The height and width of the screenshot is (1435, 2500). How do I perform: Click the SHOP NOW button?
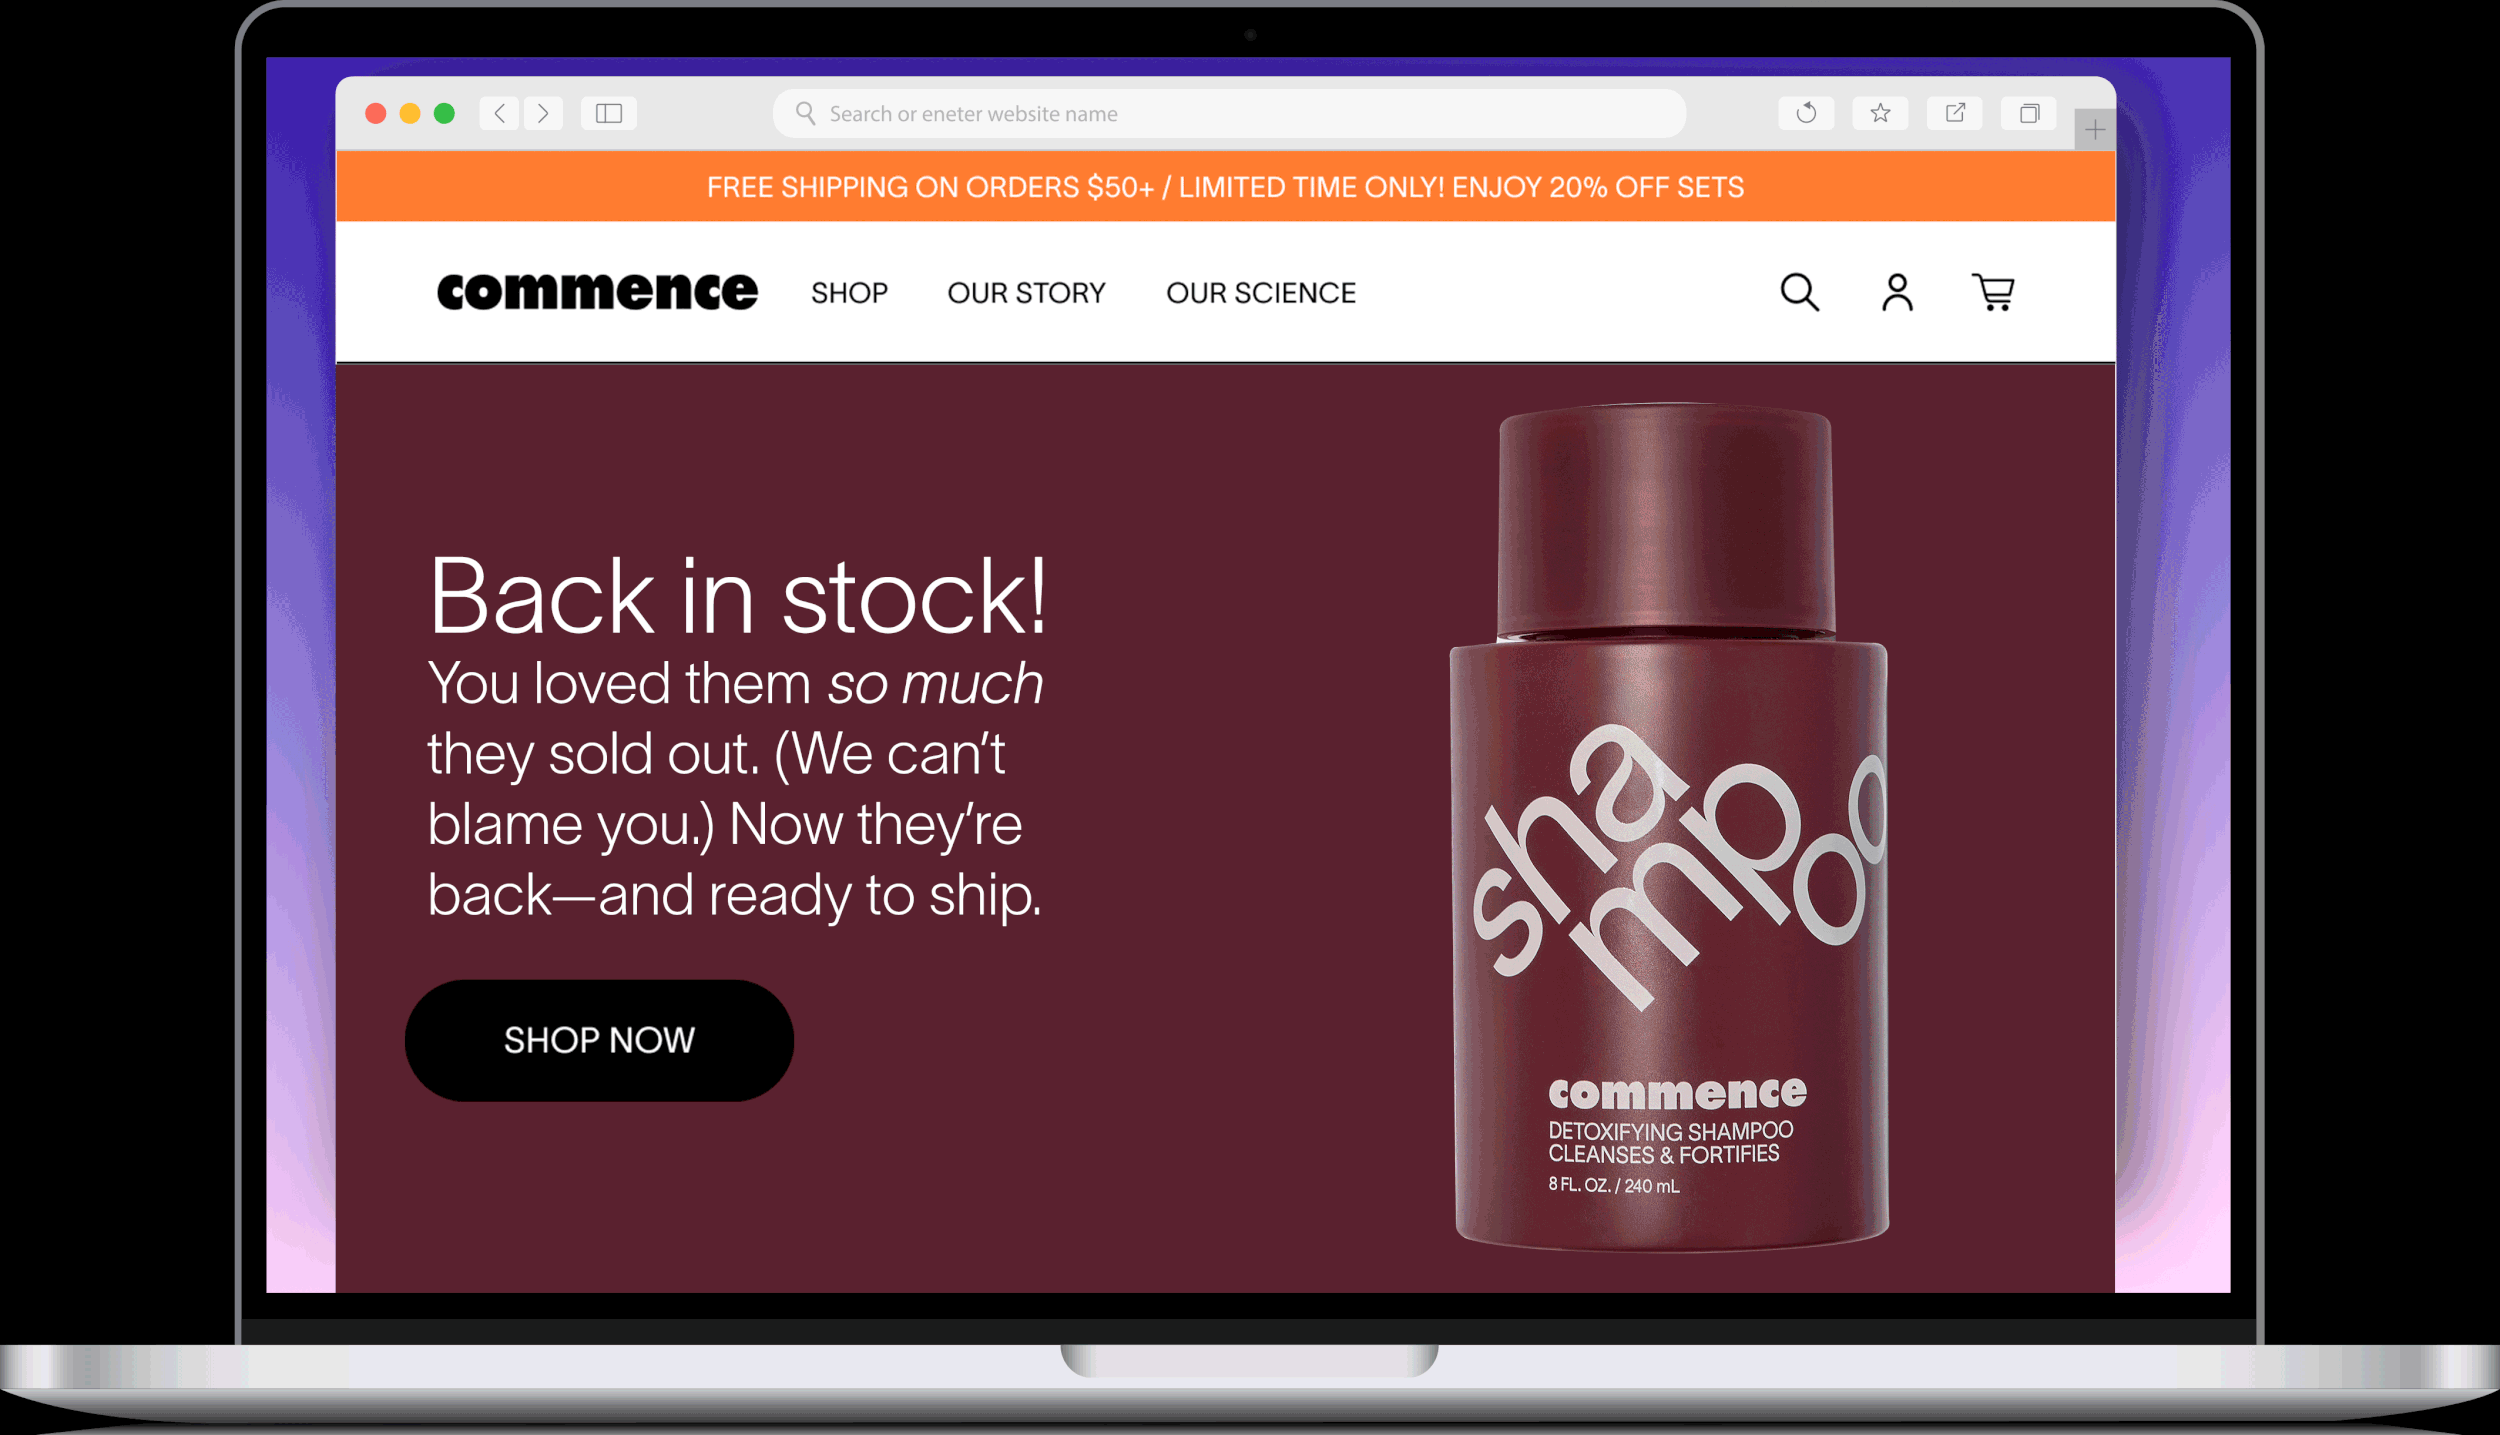(x=599, y=1040)
